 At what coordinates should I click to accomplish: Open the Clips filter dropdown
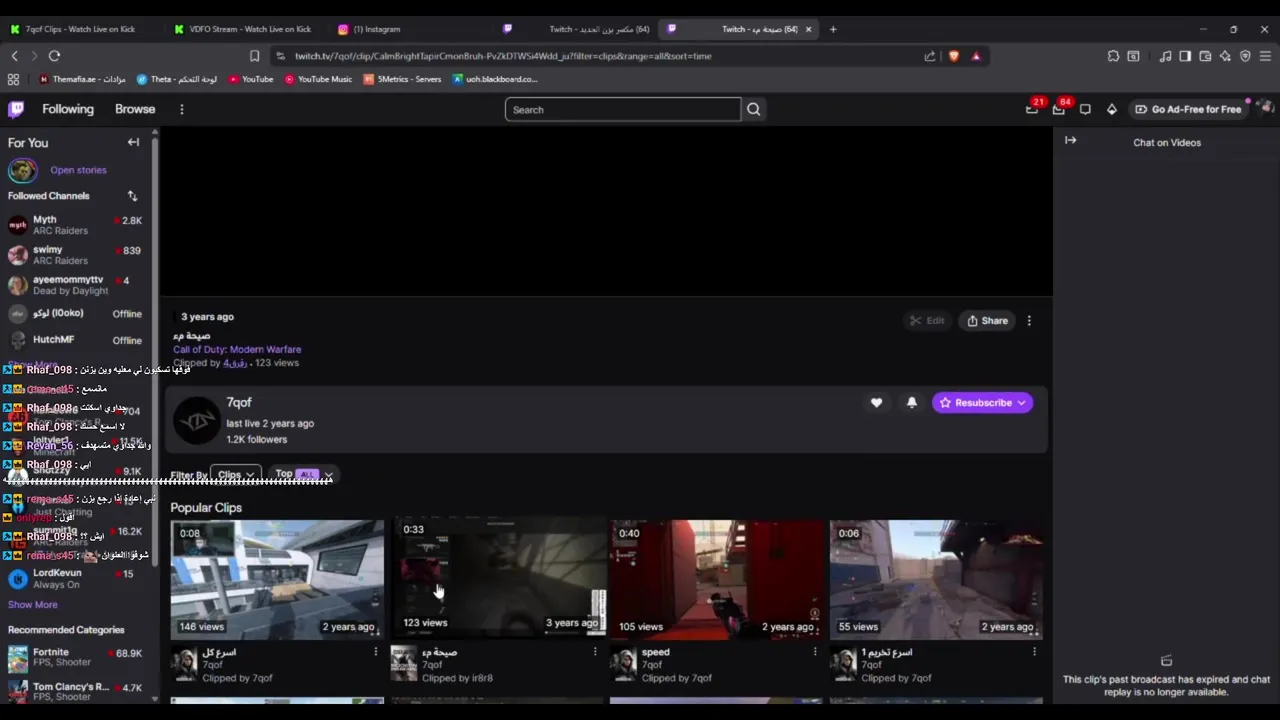(236, 475)
